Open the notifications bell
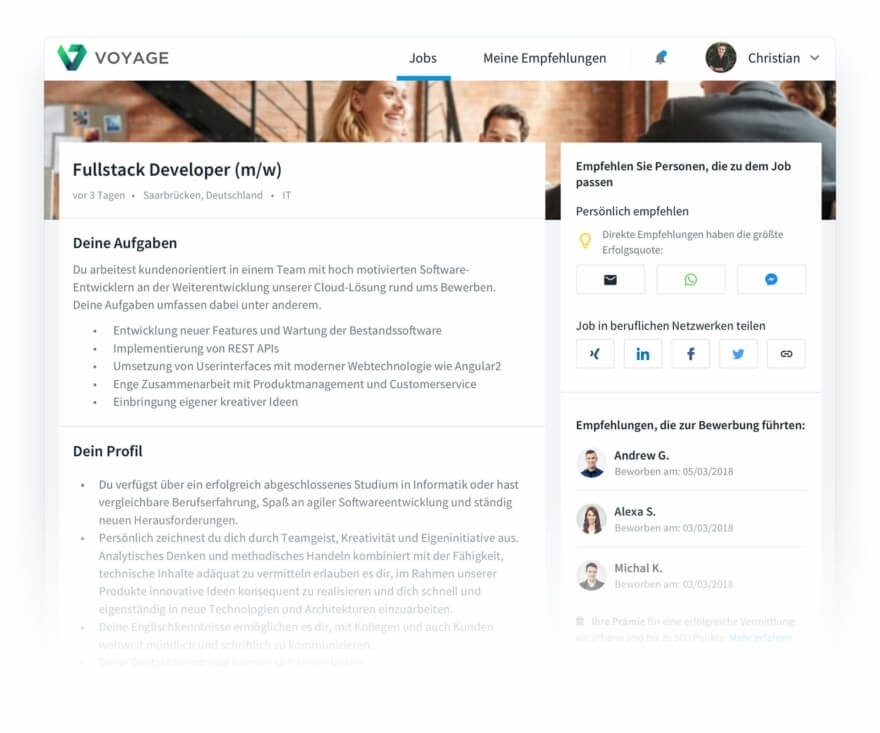880x733 pixels. pos(661,58)
